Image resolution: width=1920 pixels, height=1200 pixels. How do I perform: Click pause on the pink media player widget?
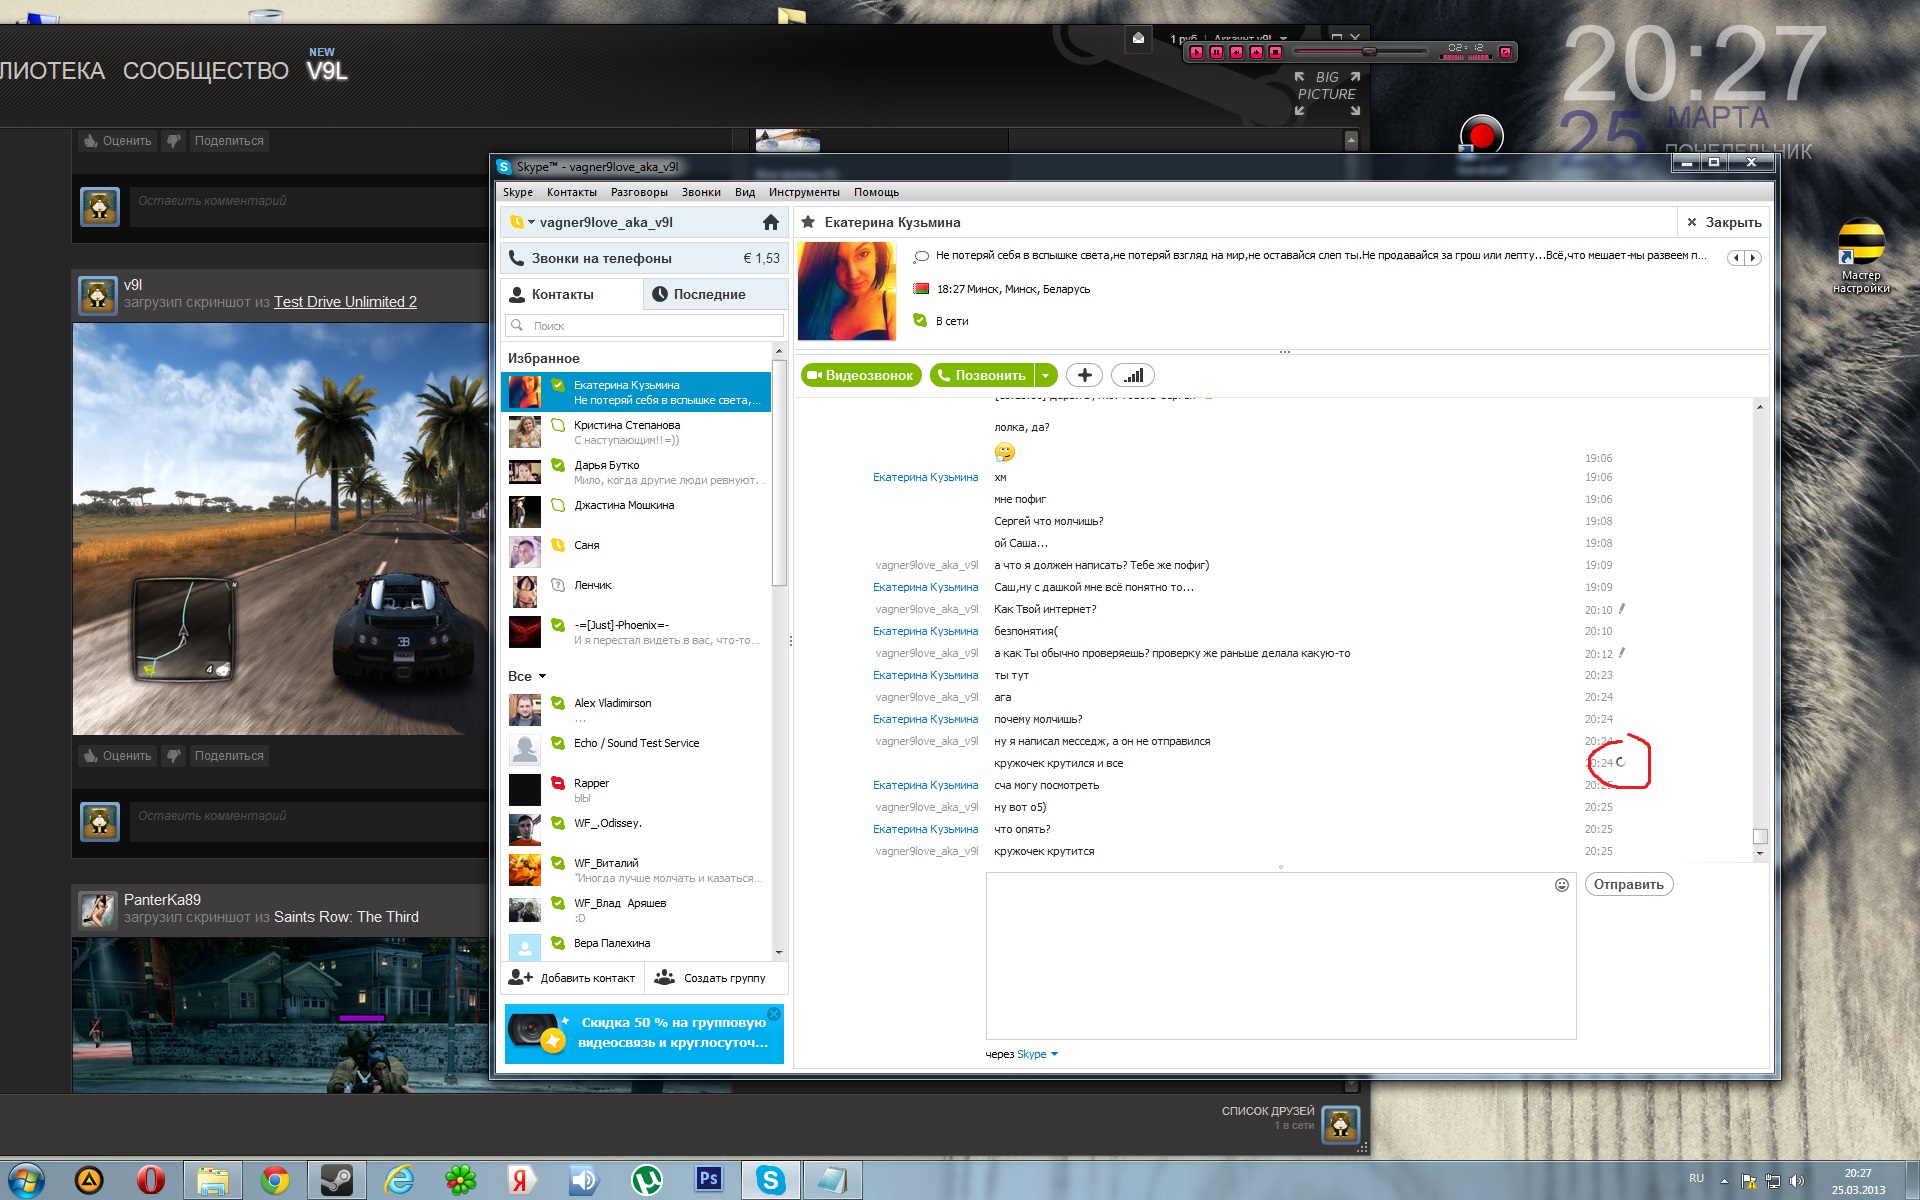(x=1216, y=52)
